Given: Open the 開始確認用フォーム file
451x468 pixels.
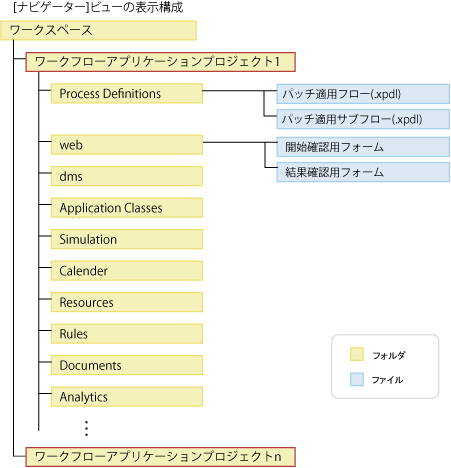Looking at the screenshot, I should 363,147.
